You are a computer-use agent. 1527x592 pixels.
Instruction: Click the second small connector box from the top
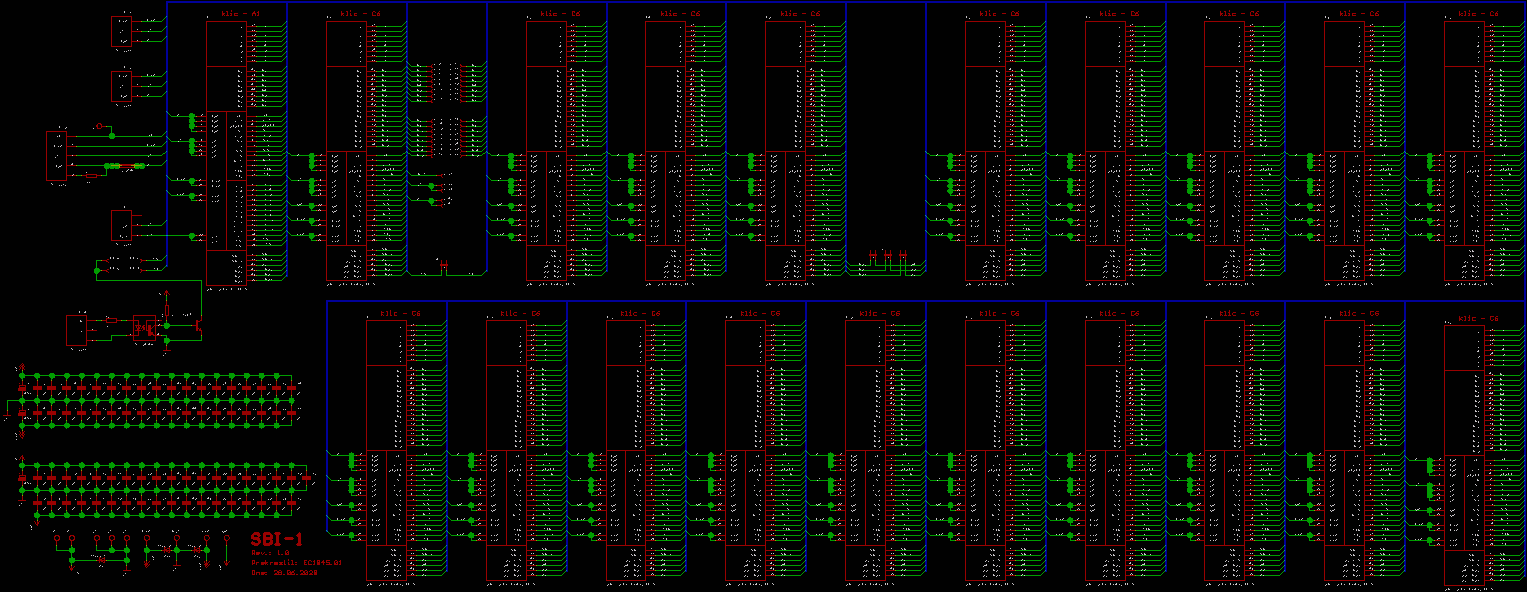(x=121, y=86)
